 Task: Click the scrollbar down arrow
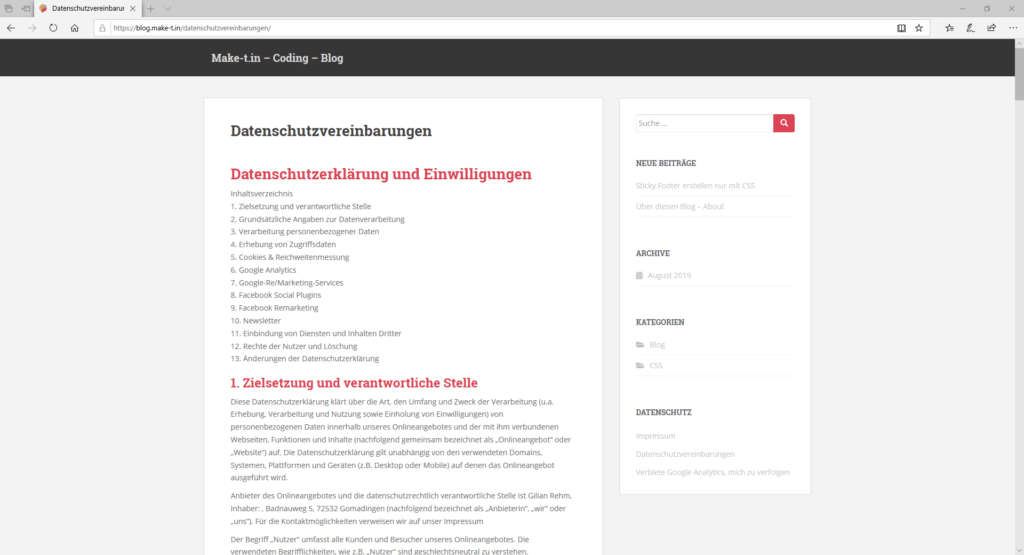coord(1019,550)
